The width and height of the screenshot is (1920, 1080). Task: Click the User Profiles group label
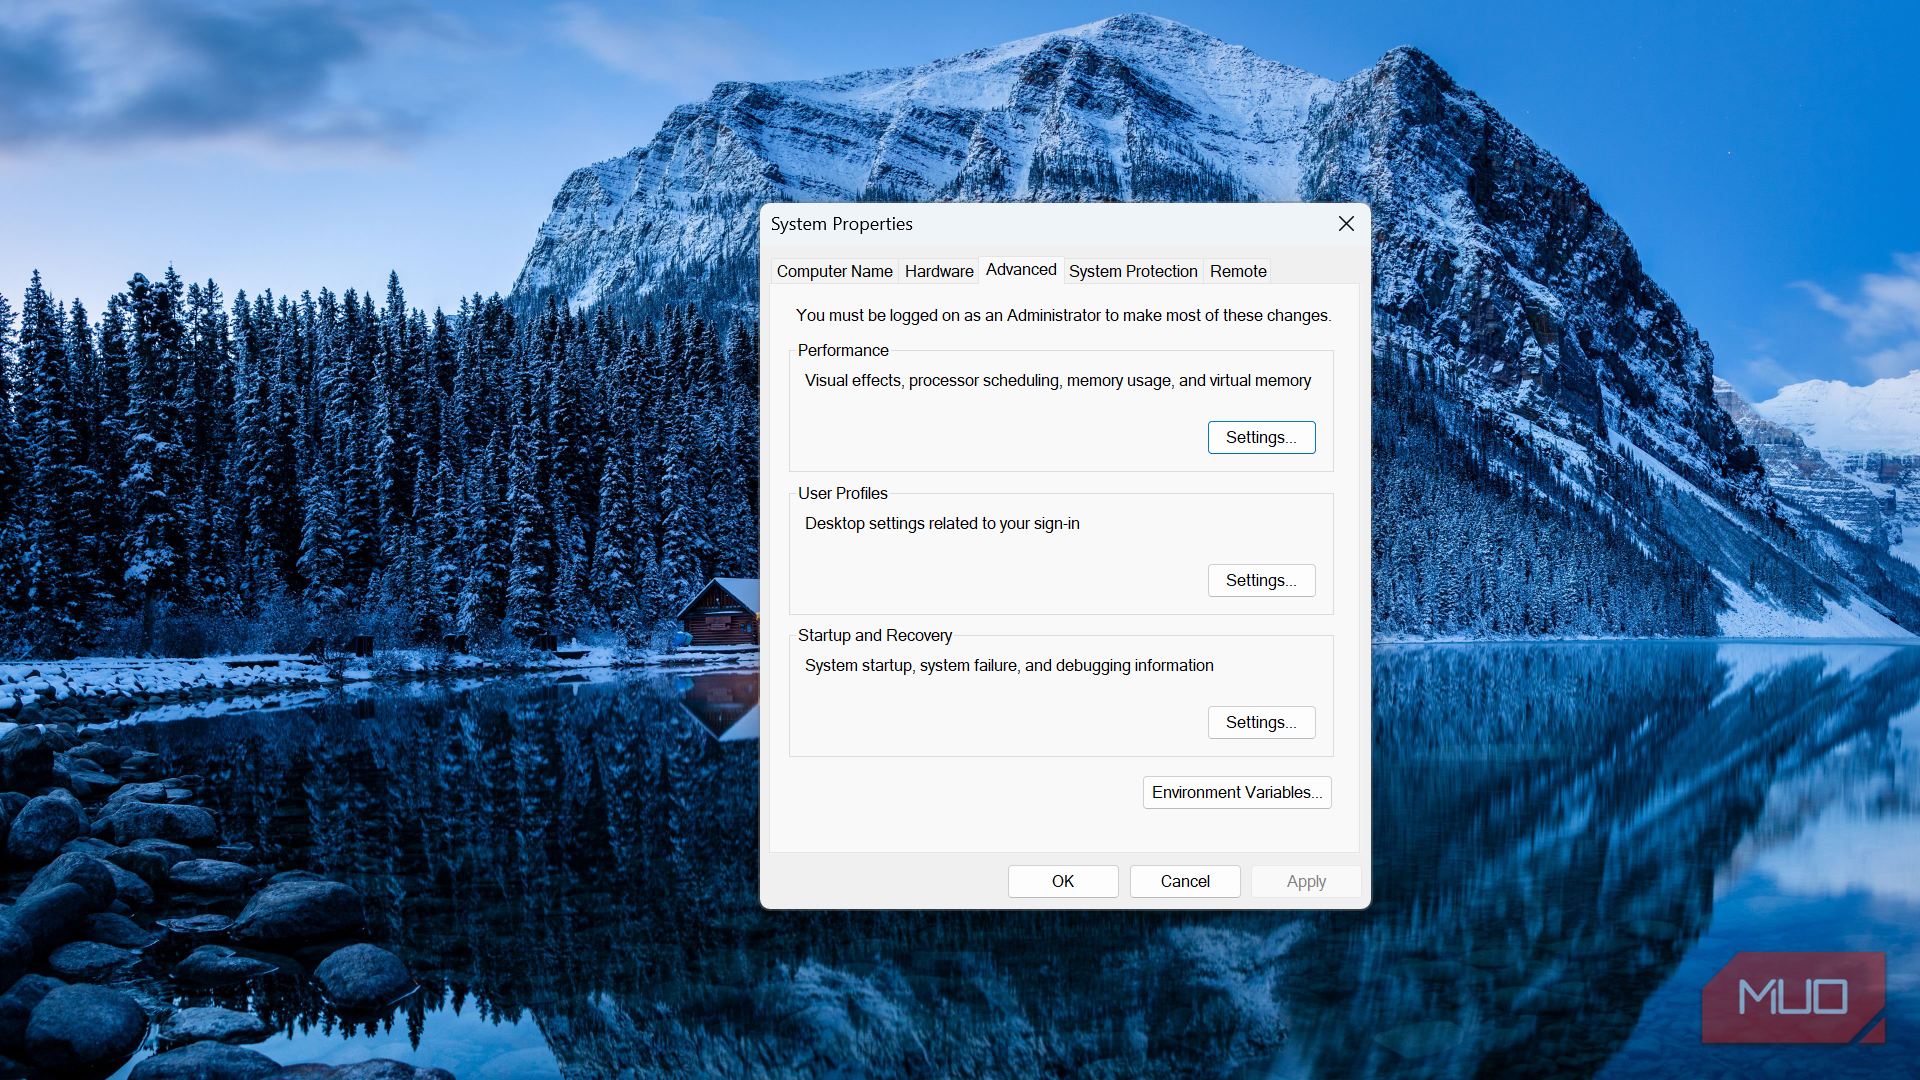(x=842, y=493)
